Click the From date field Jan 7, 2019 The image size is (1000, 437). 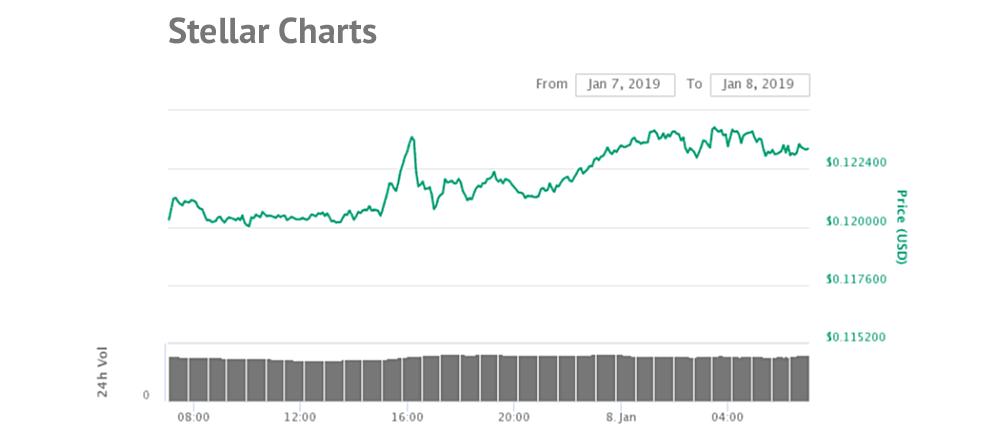pyautogui.click(x=625, y=84)
